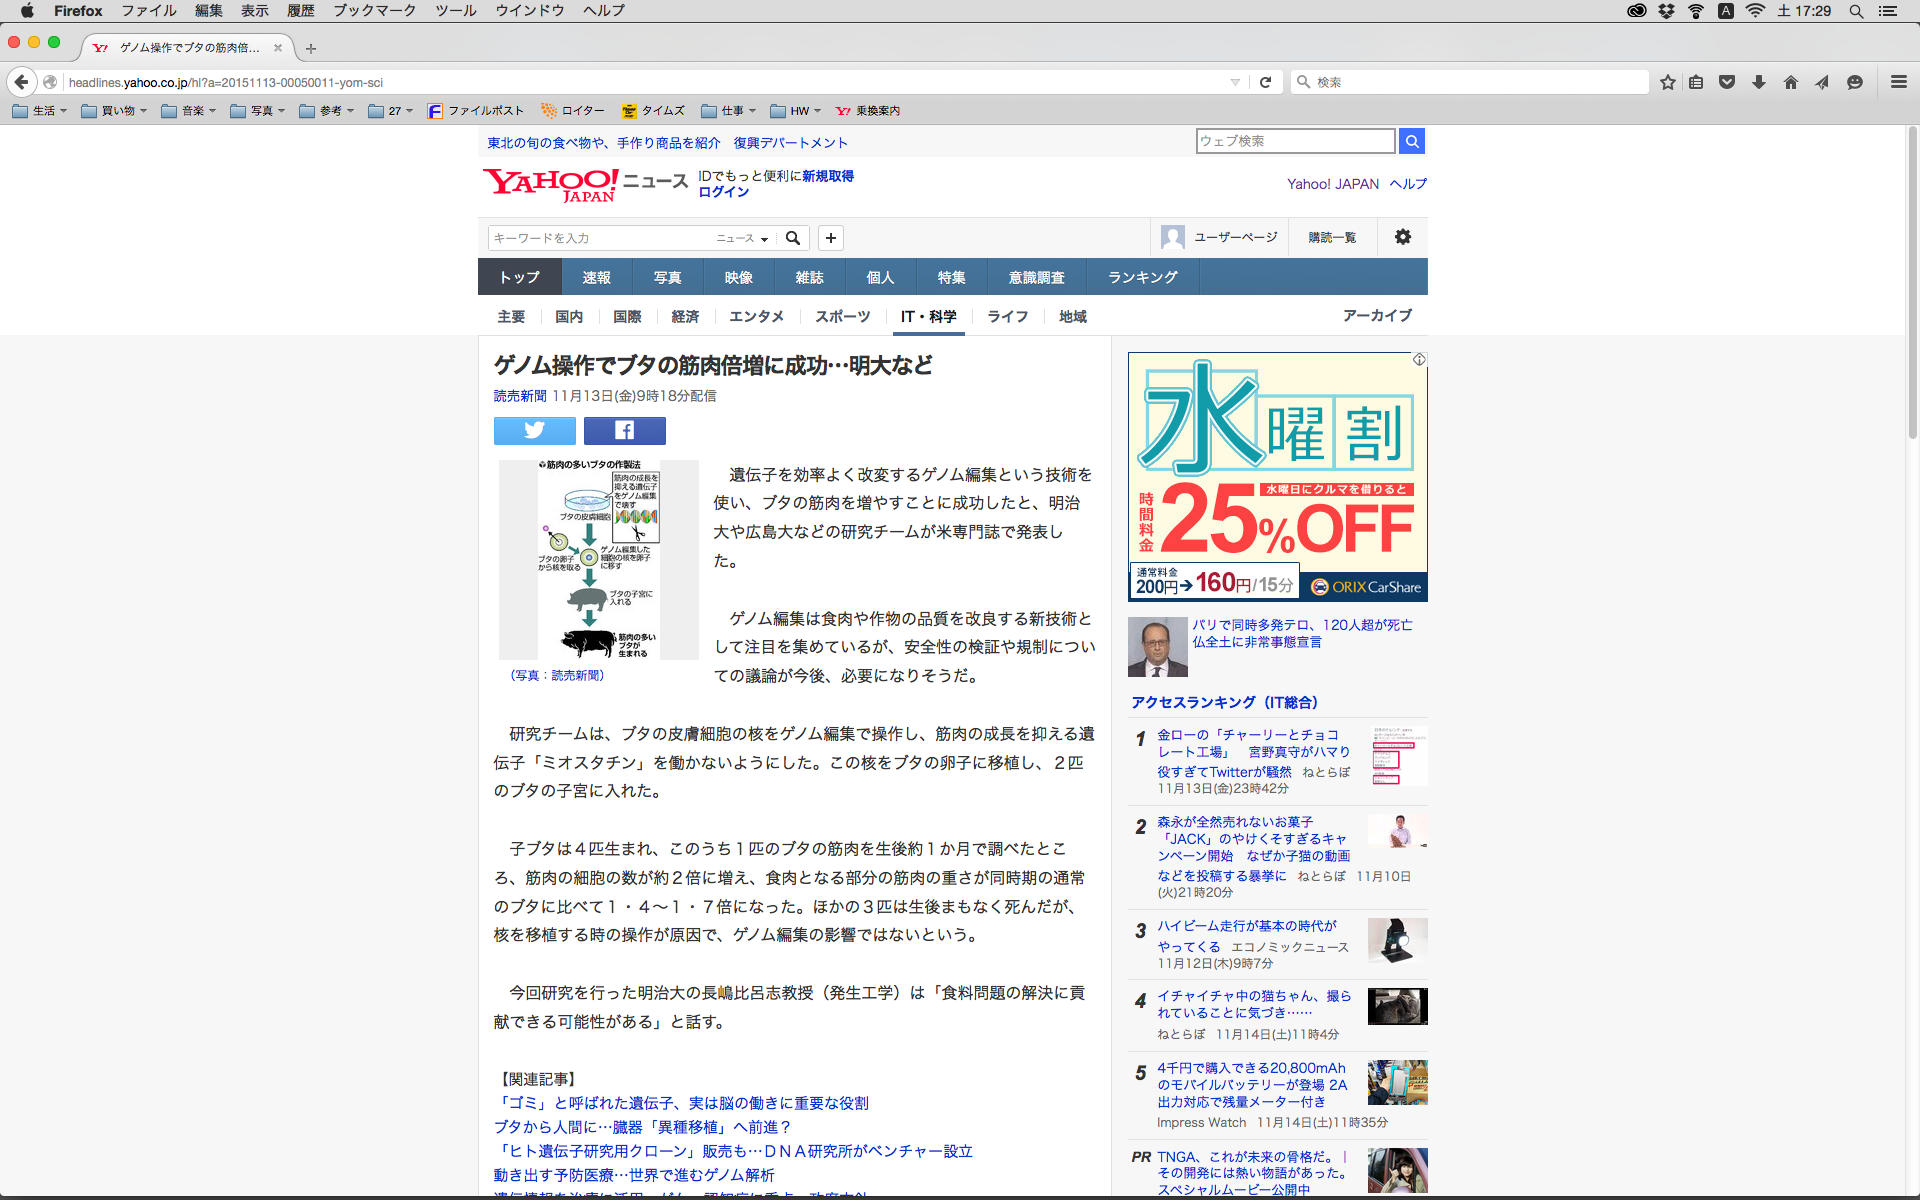Viewport: 1920px width, 1200px height.
Task: Show URL history dropdown arrow
Action: [x=1235, y=82]
